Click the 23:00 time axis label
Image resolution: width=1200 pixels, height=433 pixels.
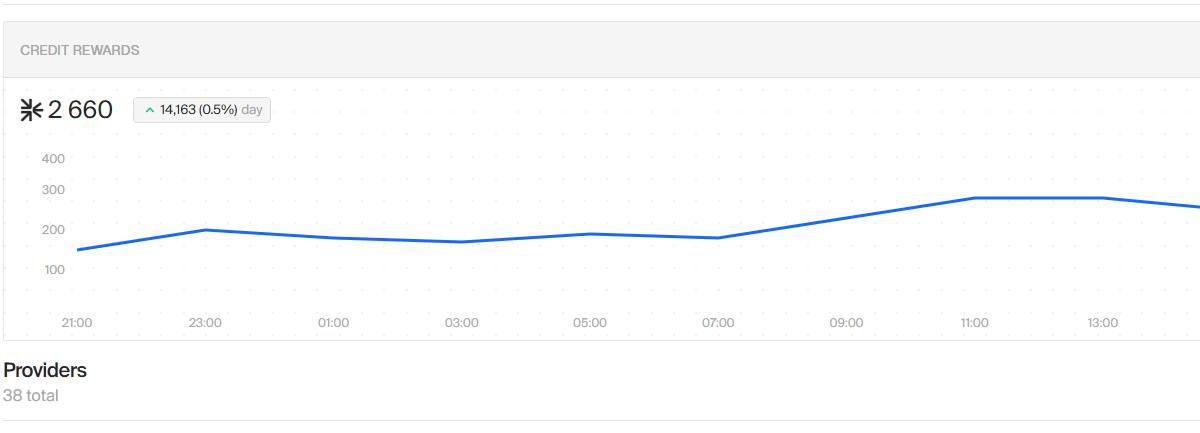click(x=205, y=323)
